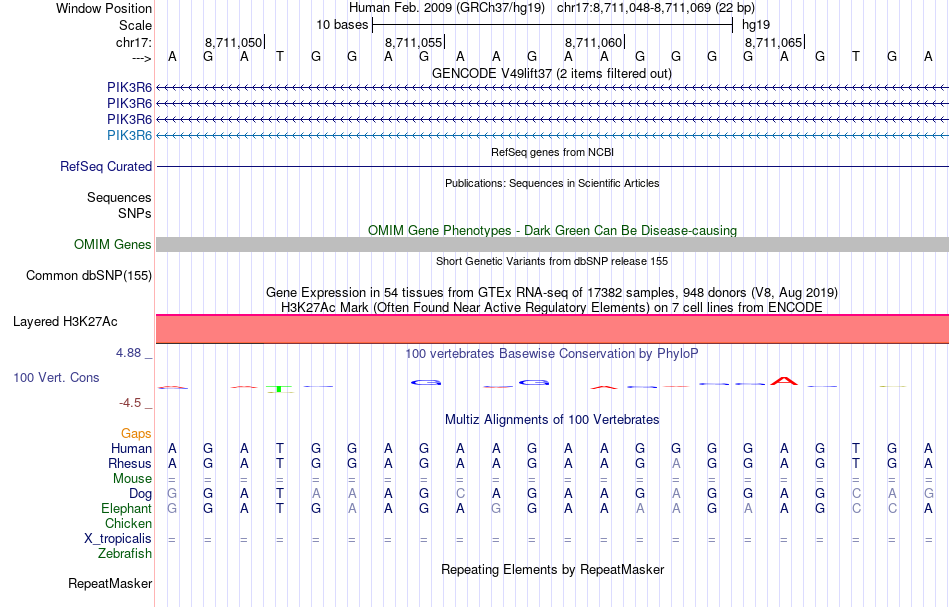Click the -4.5 PhyloP lower scale value

(x=130, y=403)
